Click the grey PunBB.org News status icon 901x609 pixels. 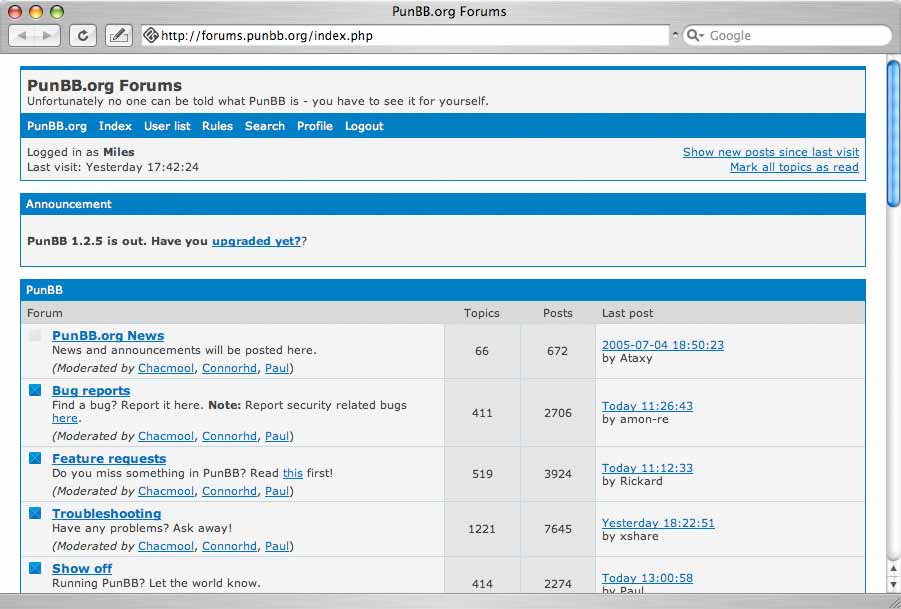pos(35,336)
